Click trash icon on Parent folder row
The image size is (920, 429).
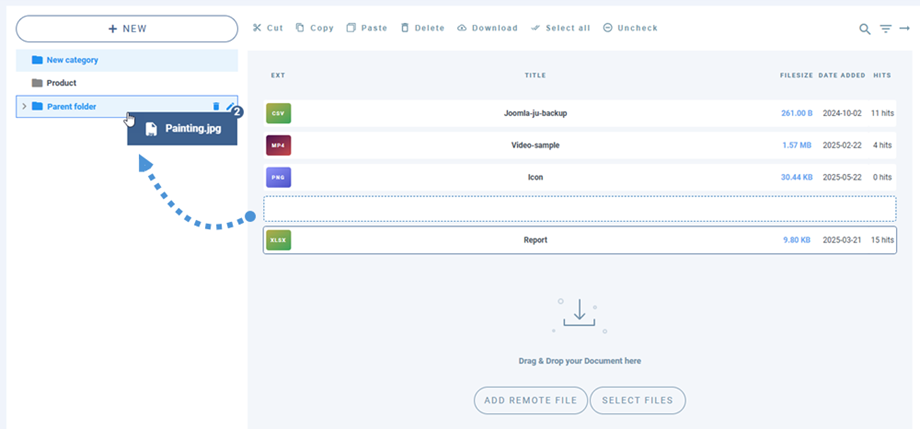tap(216, 106)
